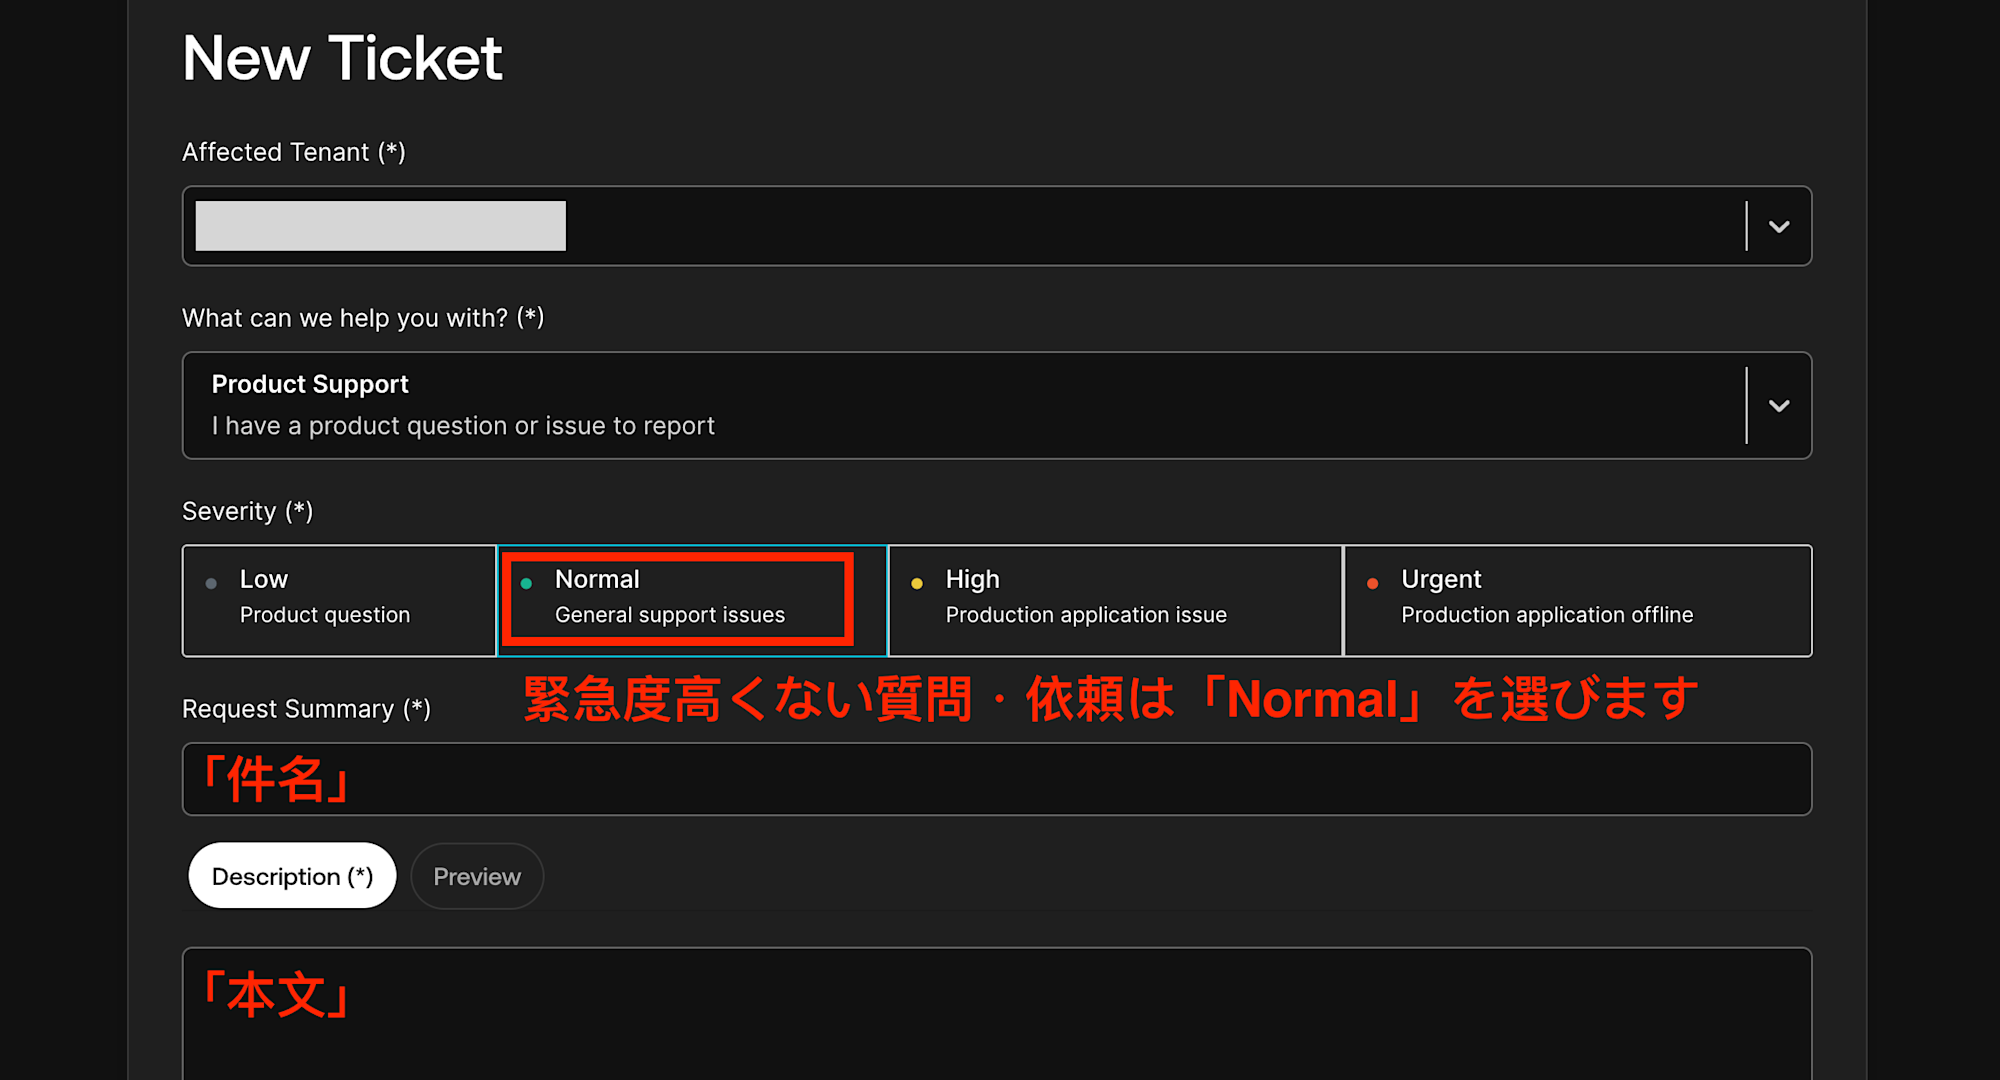2000x1080 pixels.
Task: Select Low severity option
Action: coord(339,600)
